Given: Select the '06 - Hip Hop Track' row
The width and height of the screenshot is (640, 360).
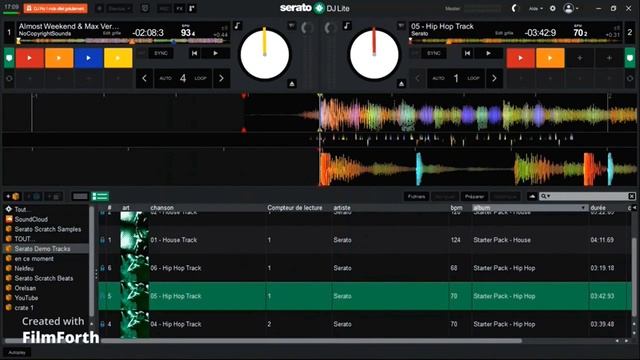Looking at the screenshot, I should click(364, 268).
